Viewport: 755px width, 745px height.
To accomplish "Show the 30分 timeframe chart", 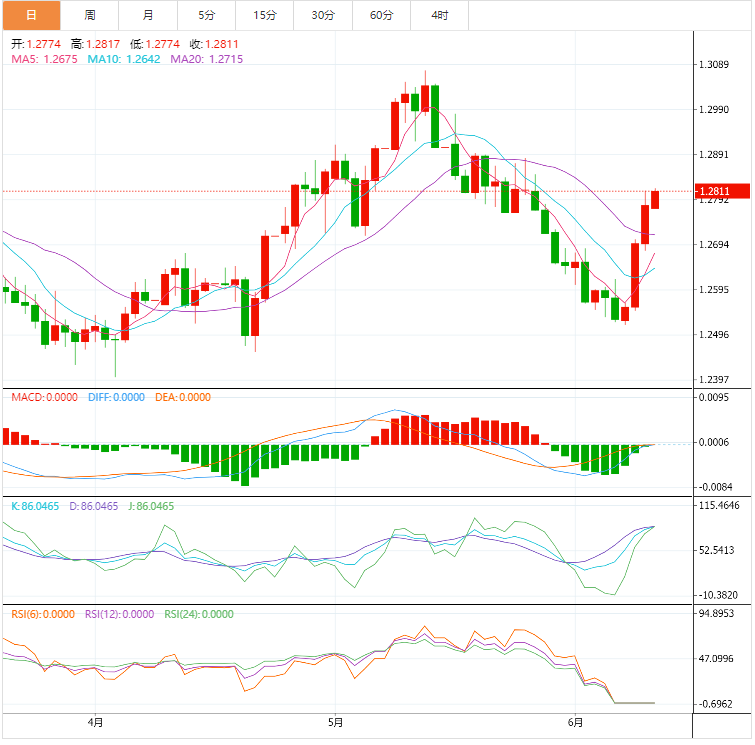I will 323,15.
